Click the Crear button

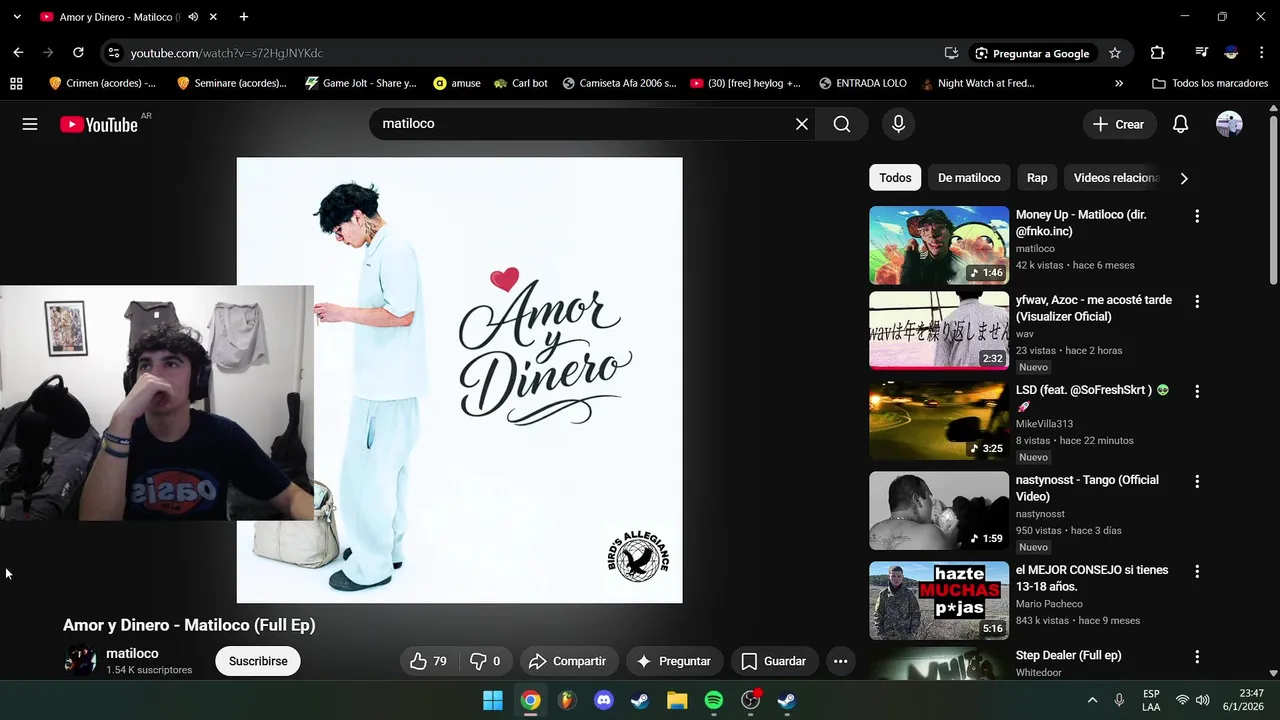pyautogui.click(x=1119, y=124)
